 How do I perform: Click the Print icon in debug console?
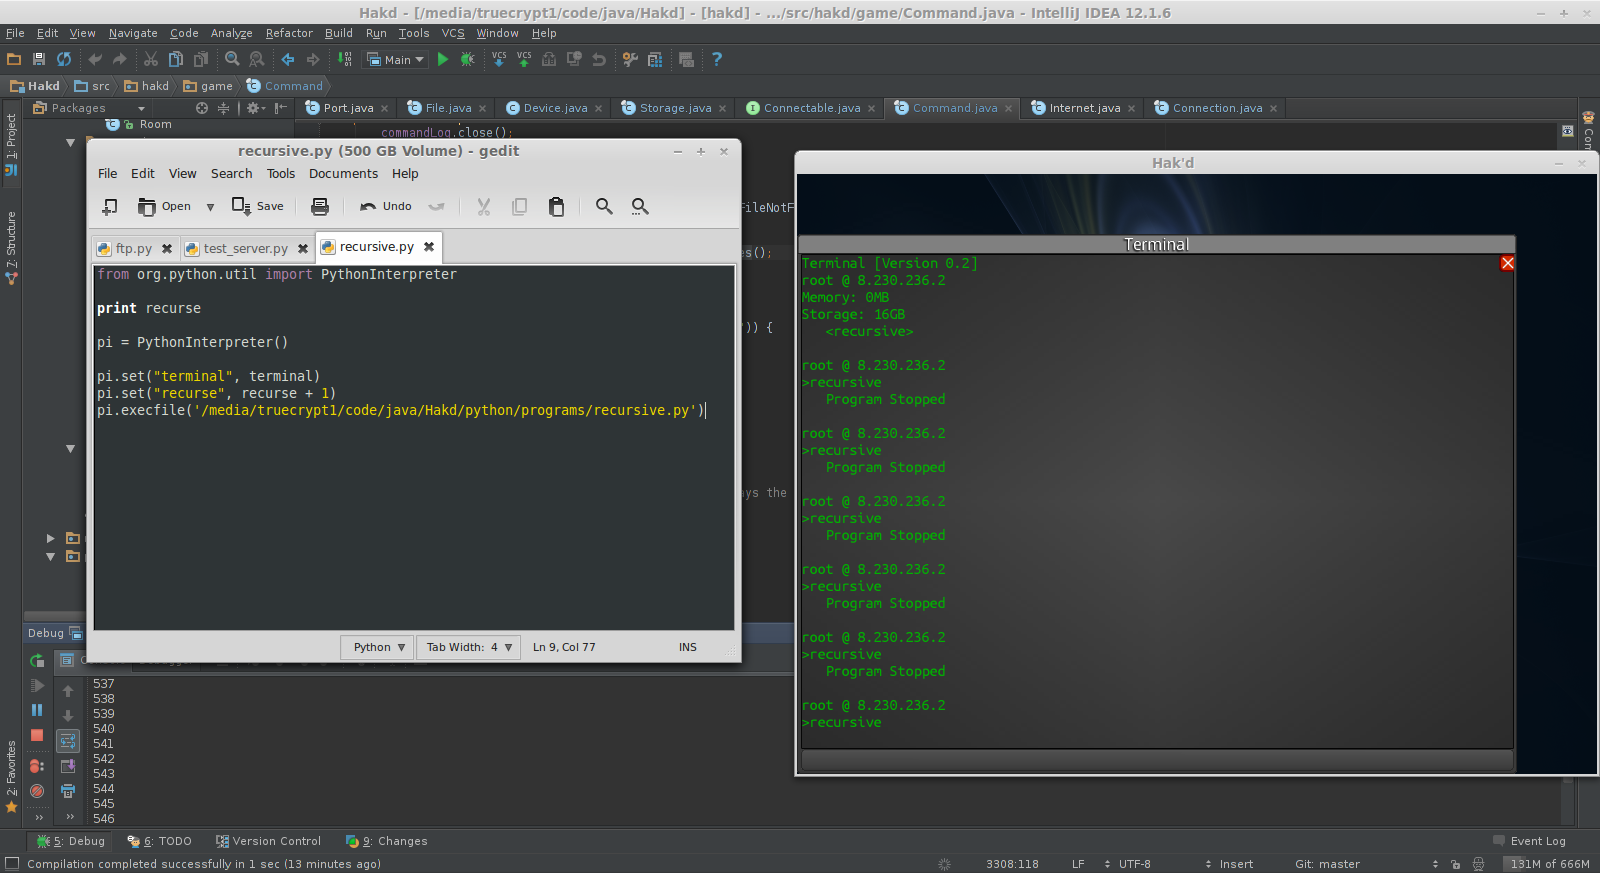[x=68, y=791]
